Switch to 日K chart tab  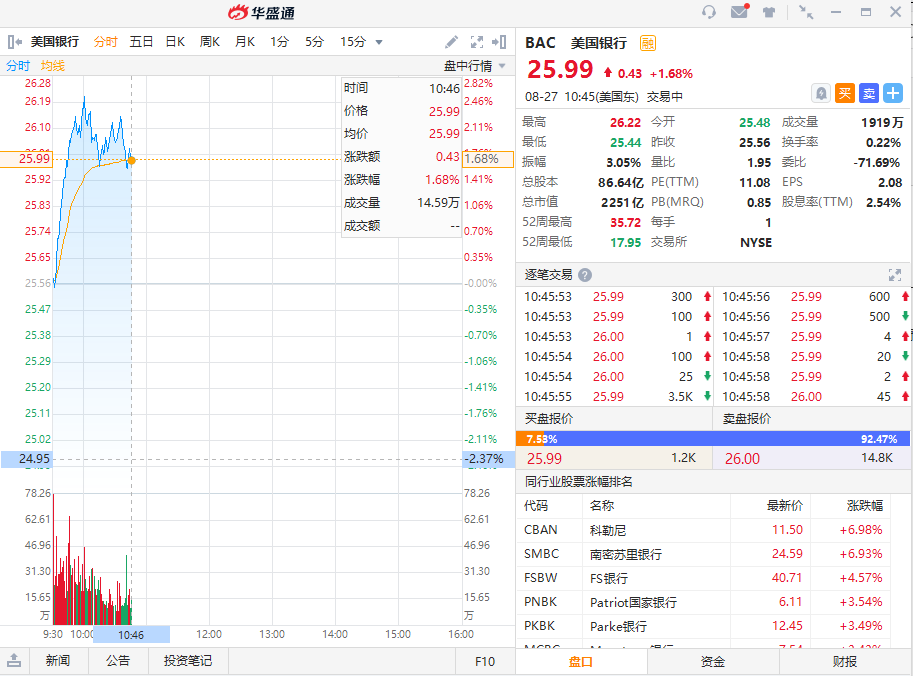click(175, 42)
